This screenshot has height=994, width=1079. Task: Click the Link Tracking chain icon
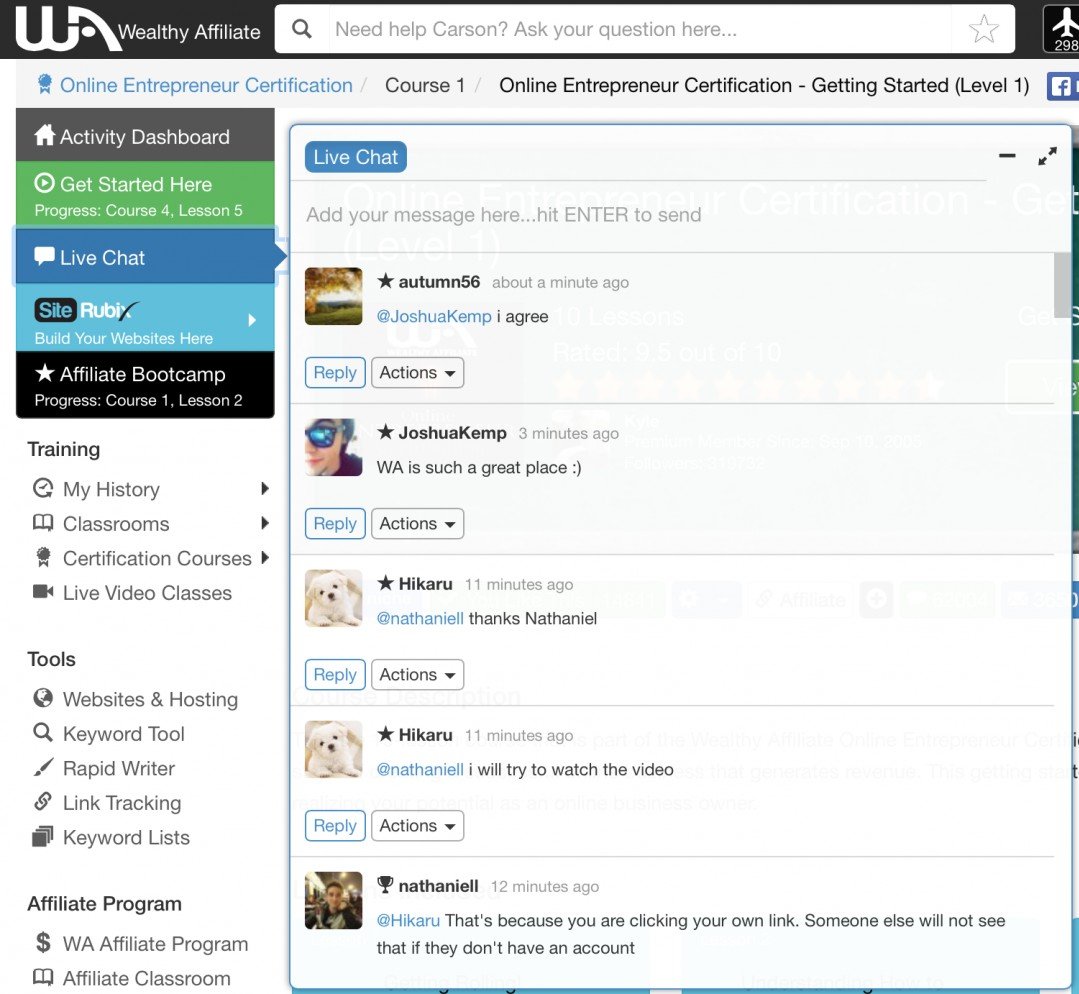(43, 801)
